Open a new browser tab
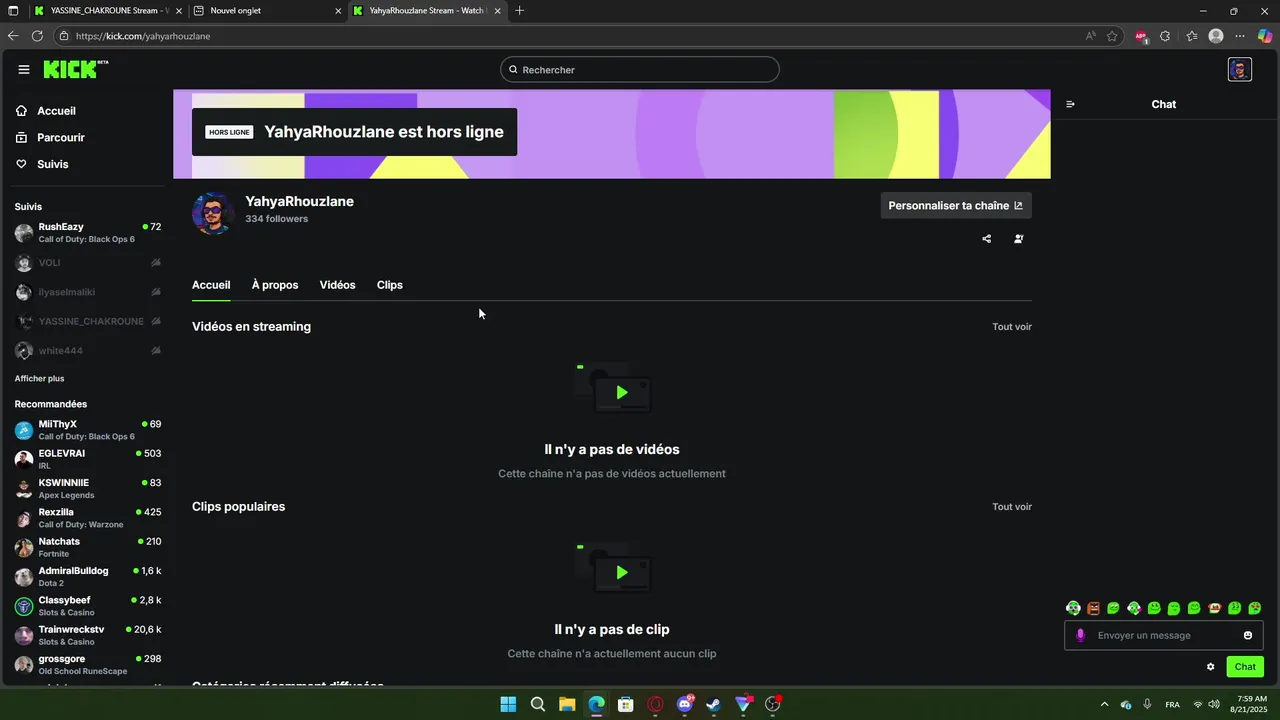 pyautogui.click(x=519, y=11)
